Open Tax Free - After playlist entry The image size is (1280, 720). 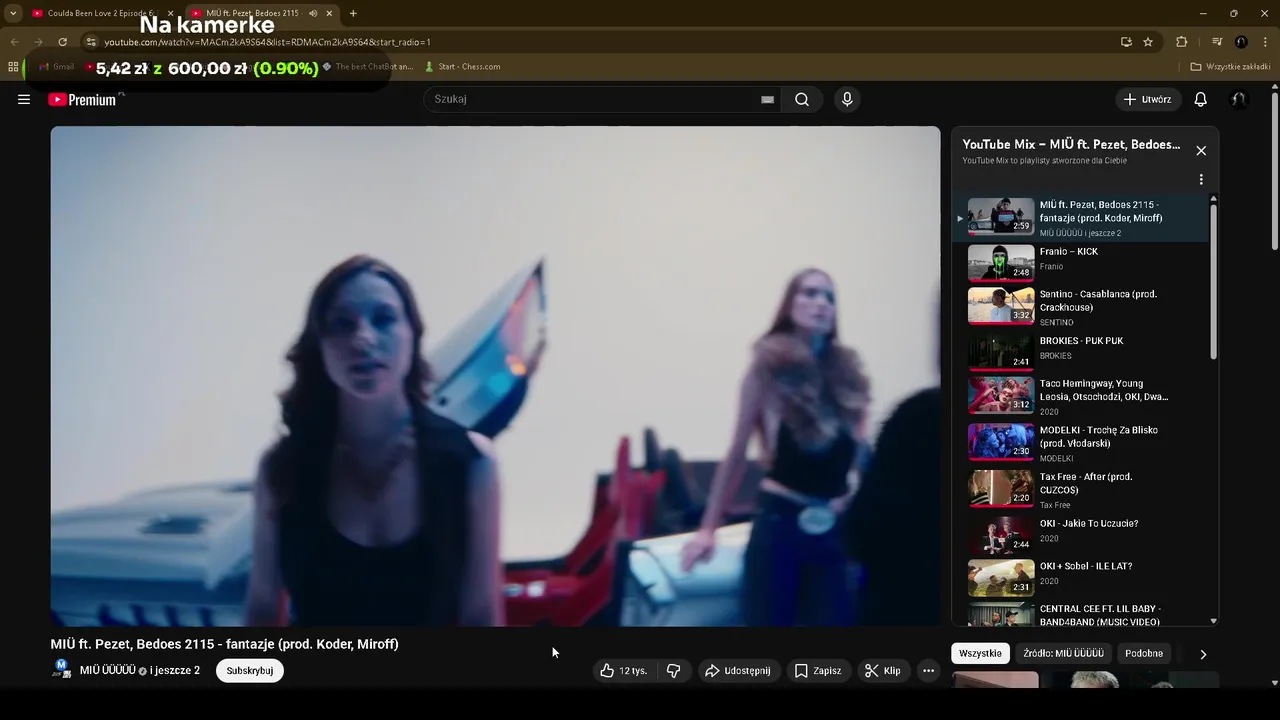(1081, 489)
